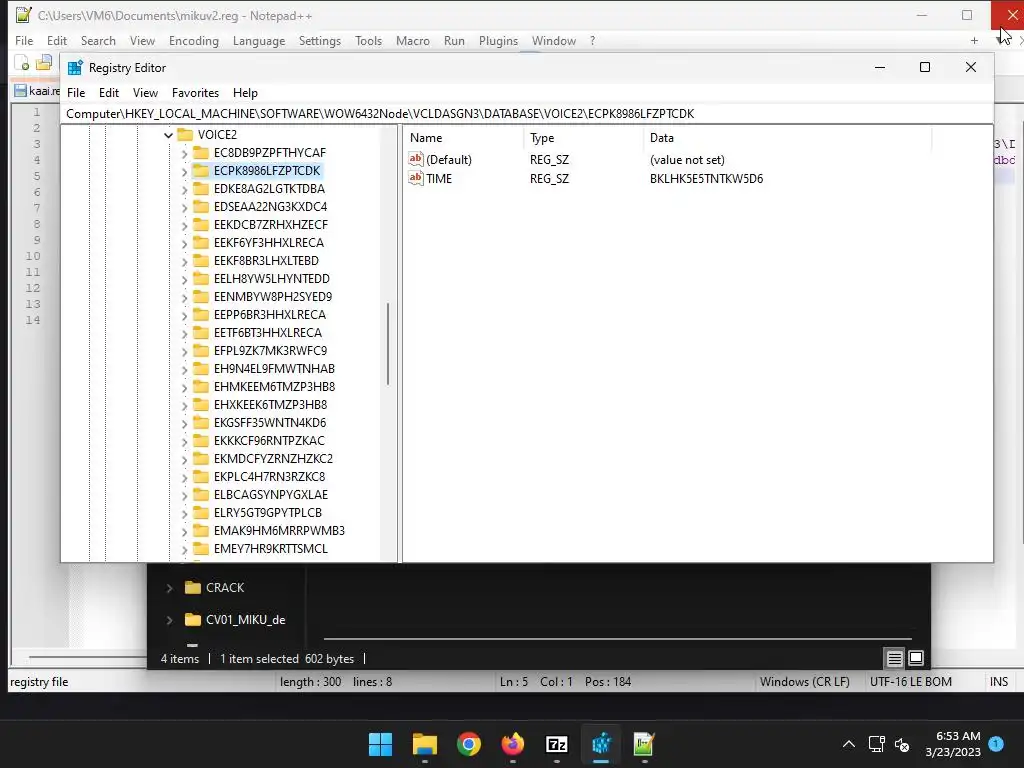
Task: Select the EKKKCF96RNTPZKAC key
Action: [x=269, y=441]
